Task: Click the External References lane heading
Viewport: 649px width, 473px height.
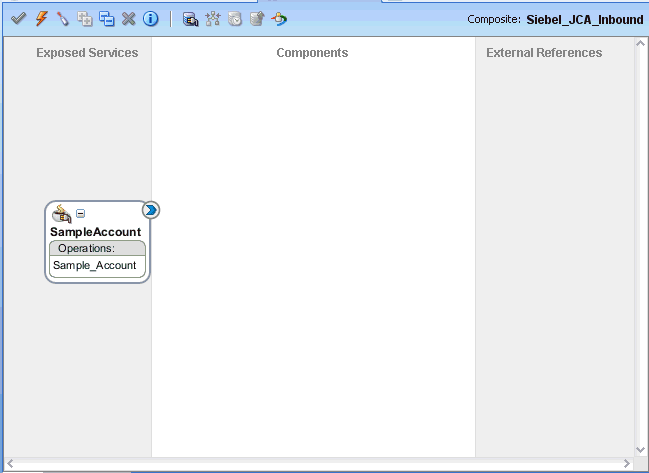Action: (544, 53)
